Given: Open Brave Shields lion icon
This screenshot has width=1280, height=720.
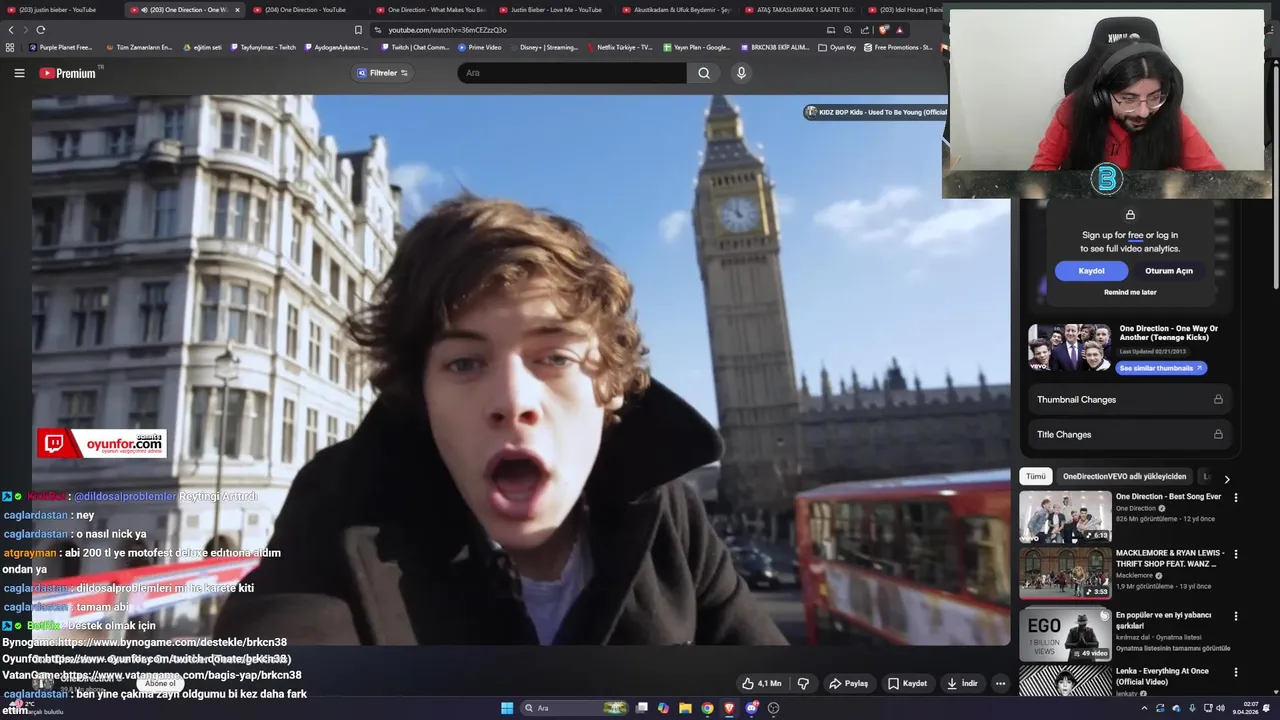Looking at the screenshot, I should 884,30.
